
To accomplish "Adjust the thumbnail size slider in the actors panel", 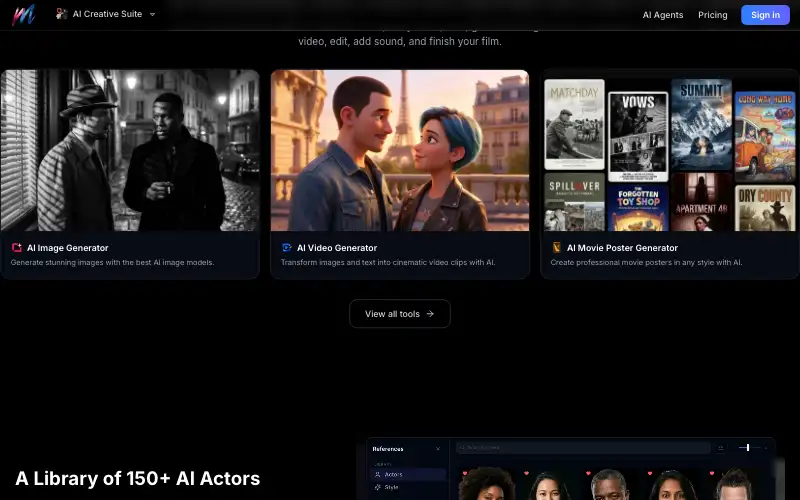I will [750, 447].
